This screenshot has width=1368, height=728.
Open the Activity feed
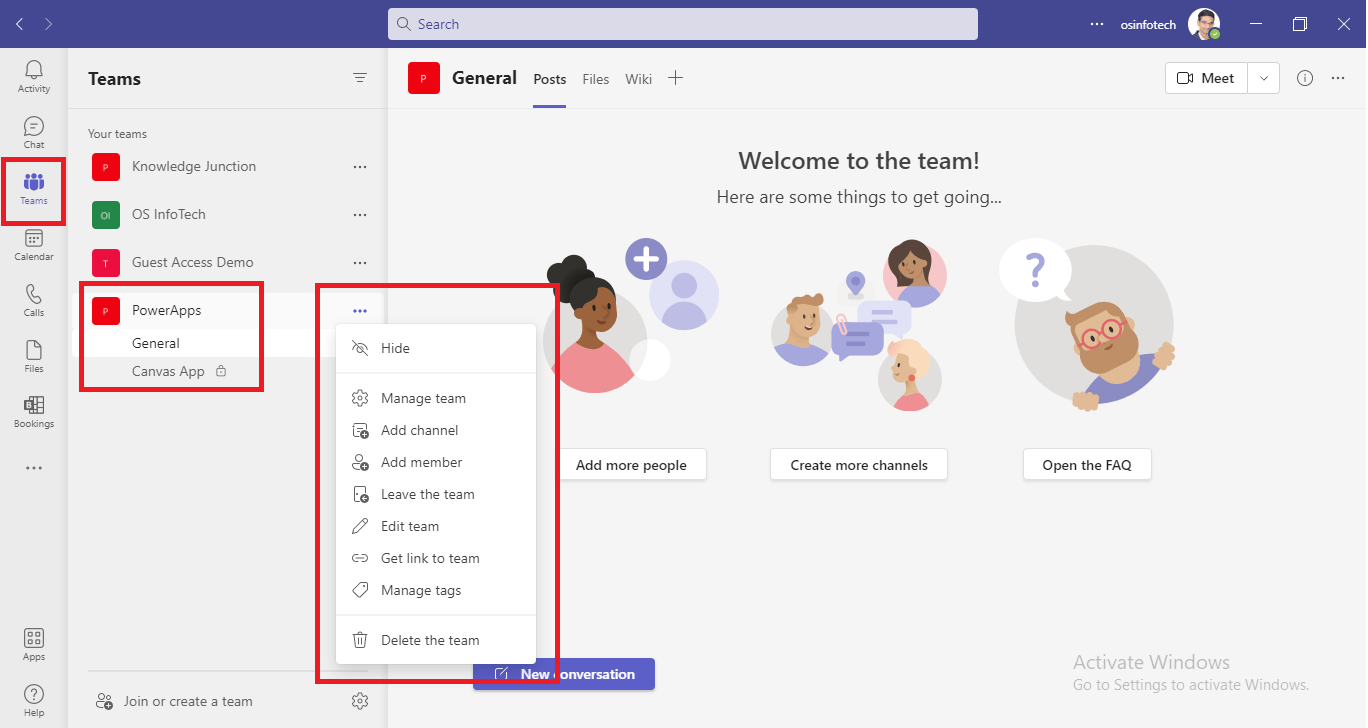(34, 76)
